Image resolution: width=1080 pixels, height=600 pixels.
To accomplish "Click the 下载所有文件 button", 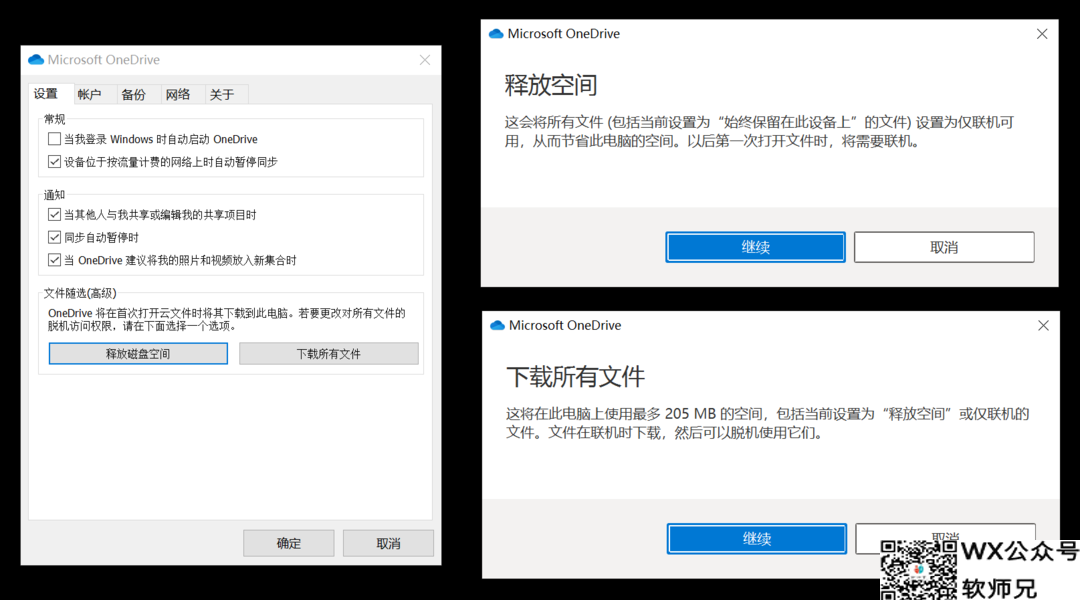I will (328, 354).
